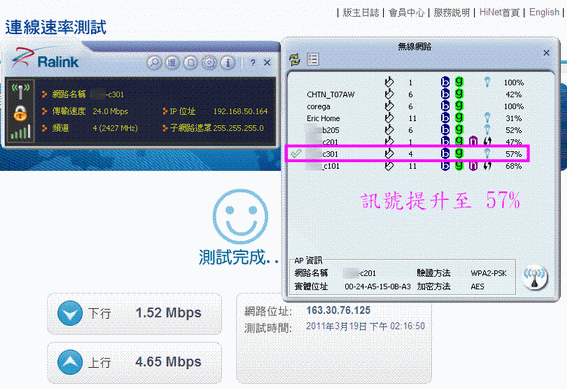Click the 4.65 Mbps upload result
Screen dimensions: 567x389
168,362
